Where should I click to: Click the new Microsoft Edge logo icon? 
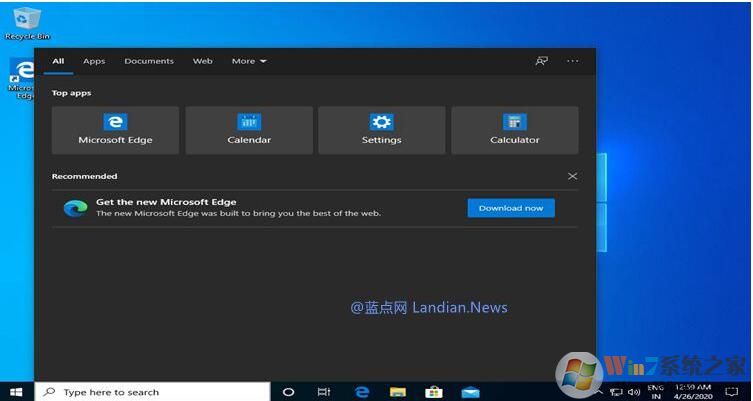75,208
